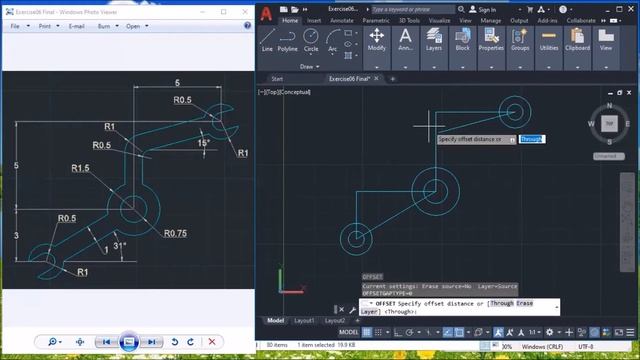Open the Groups panel
The width and height of the screenshot is (640, 360).
(x=520, y=40)
